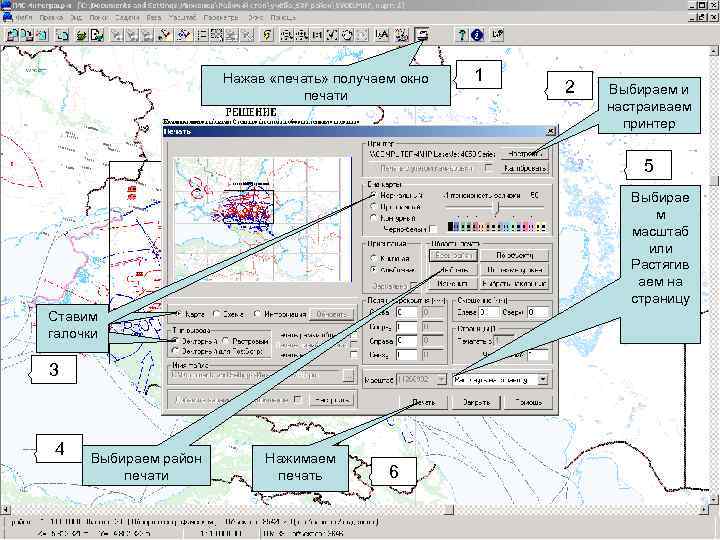Toggle the Черно-белая checkbox

tap(433, 228)
